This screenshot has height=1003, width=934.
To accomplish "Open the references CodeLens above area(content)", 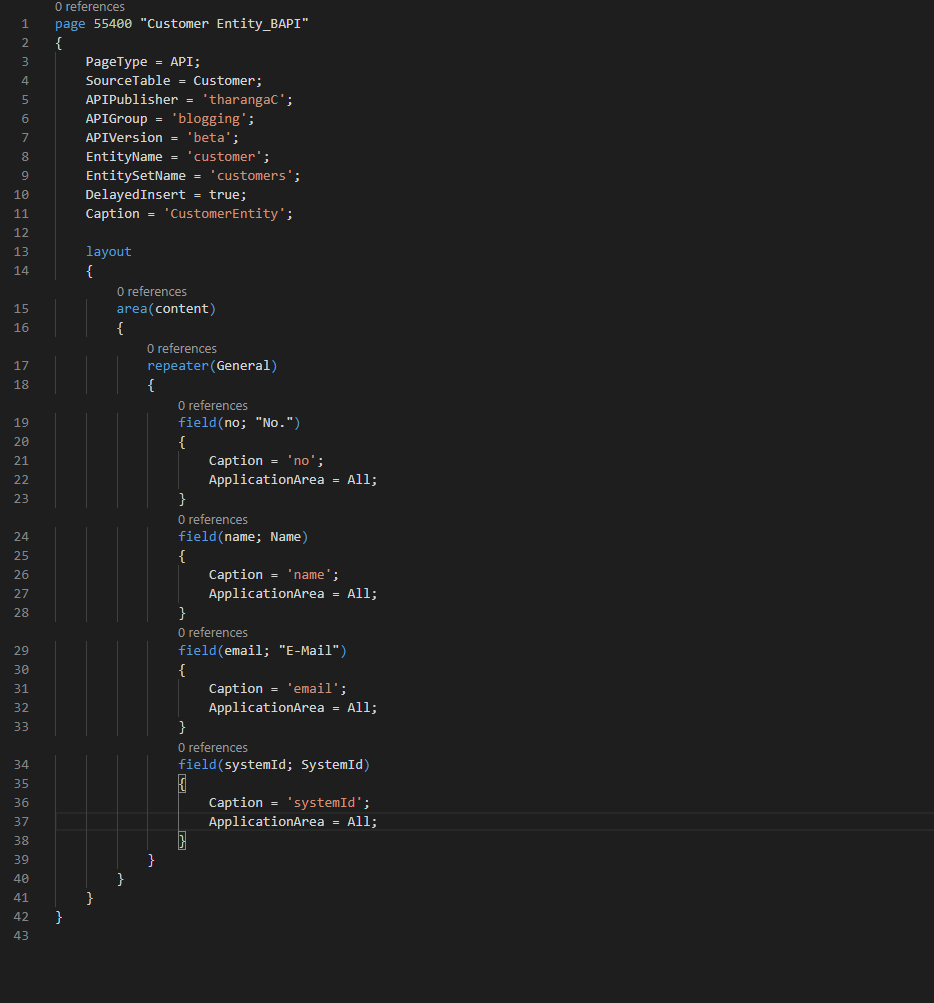I will coord(152,292).
